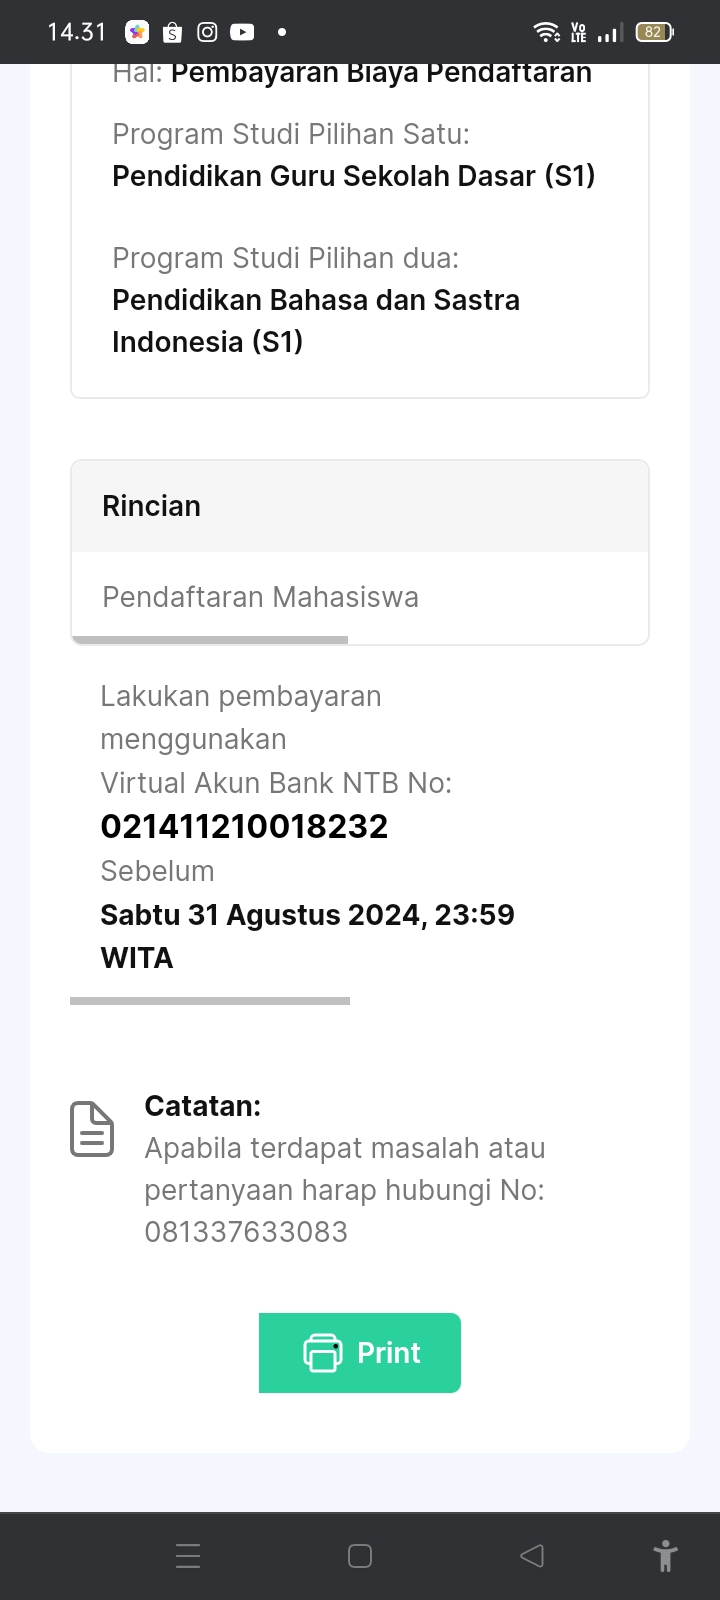
Task: Tap the Wi-Fi status icon
Action: [547, 32]
